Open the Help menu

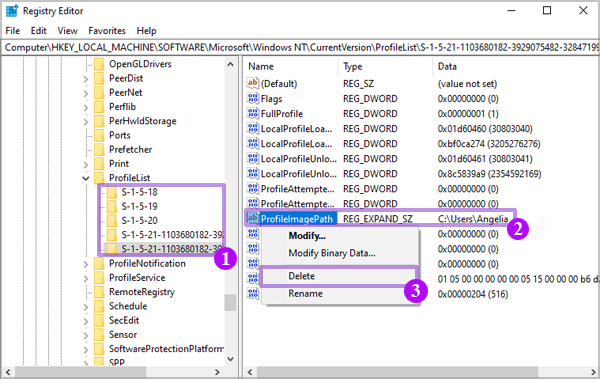[x=147, y=31]
